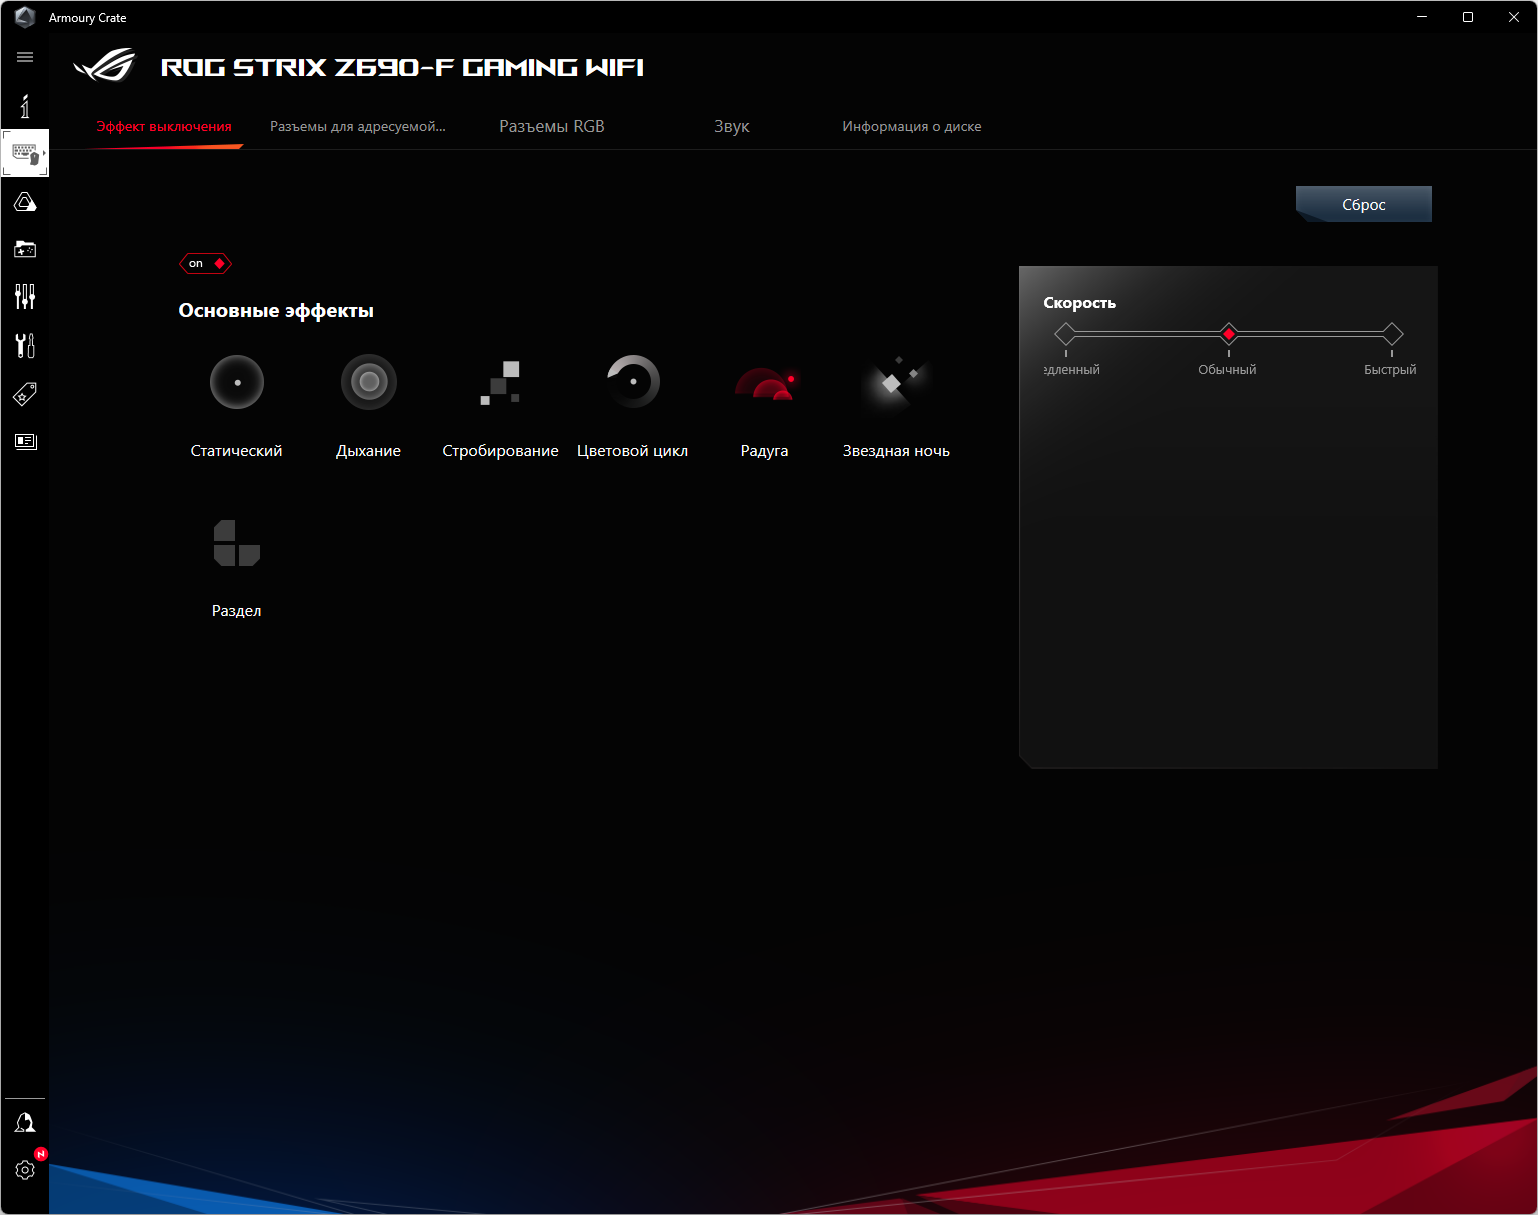Open the Информация о диске tab
The width and height of the screenshot is (1538, 1215).
pos(912,127)
